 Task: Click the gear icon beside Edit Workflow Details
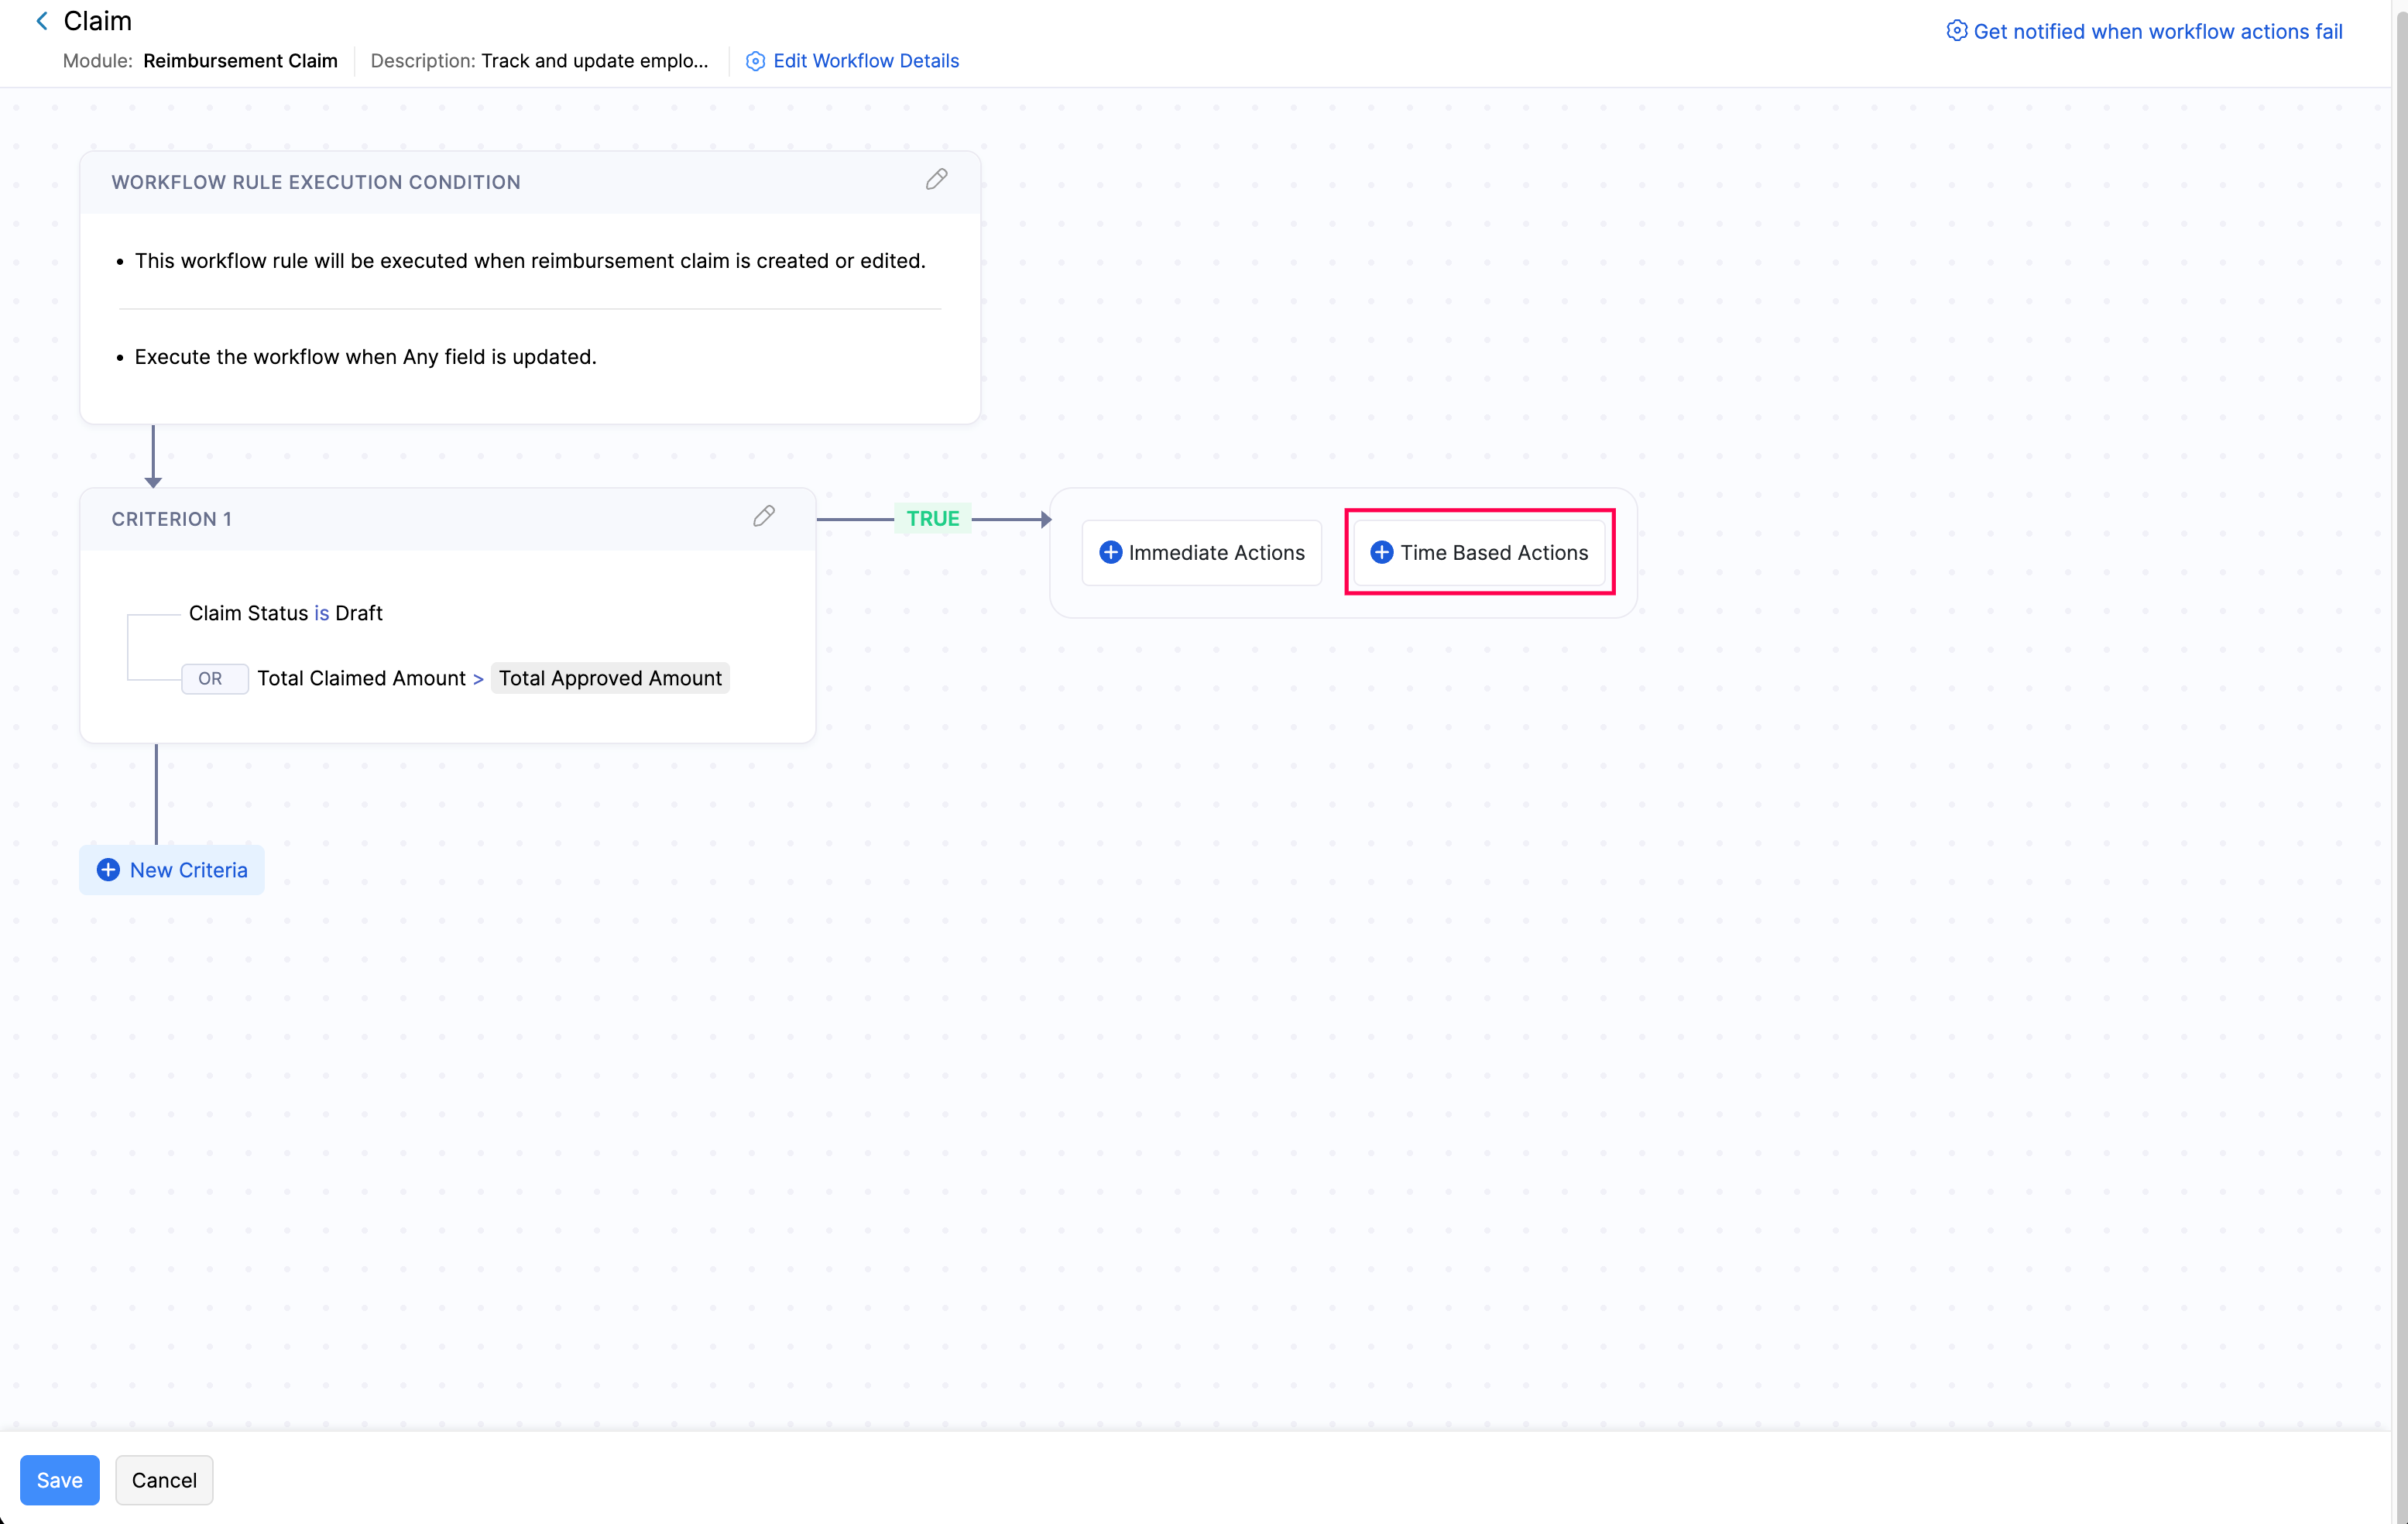[x=756, y=61]
